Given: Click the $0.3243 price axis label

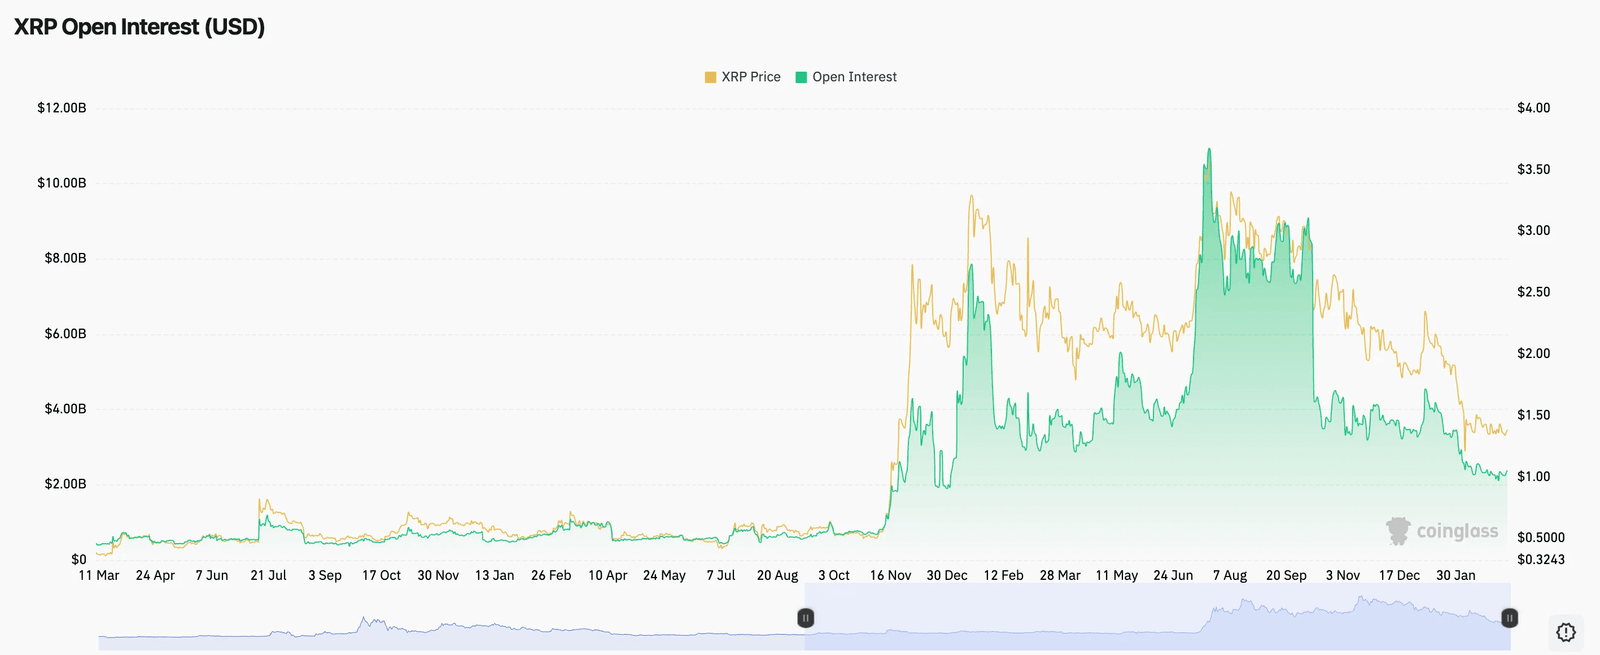Looking at the screenshot, I should pos(1540,559).
